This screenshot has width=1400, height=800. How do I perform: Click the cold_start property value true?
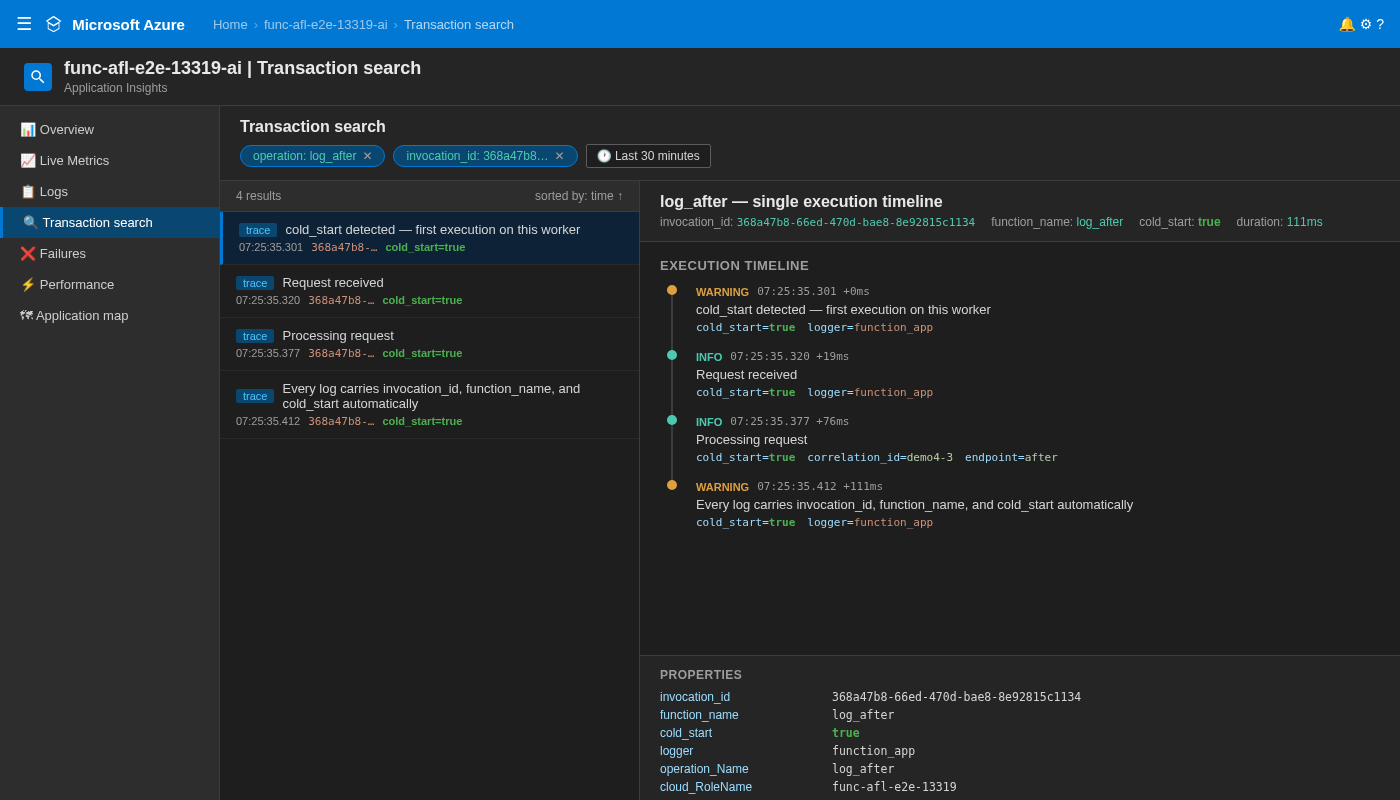coord(845,733)
